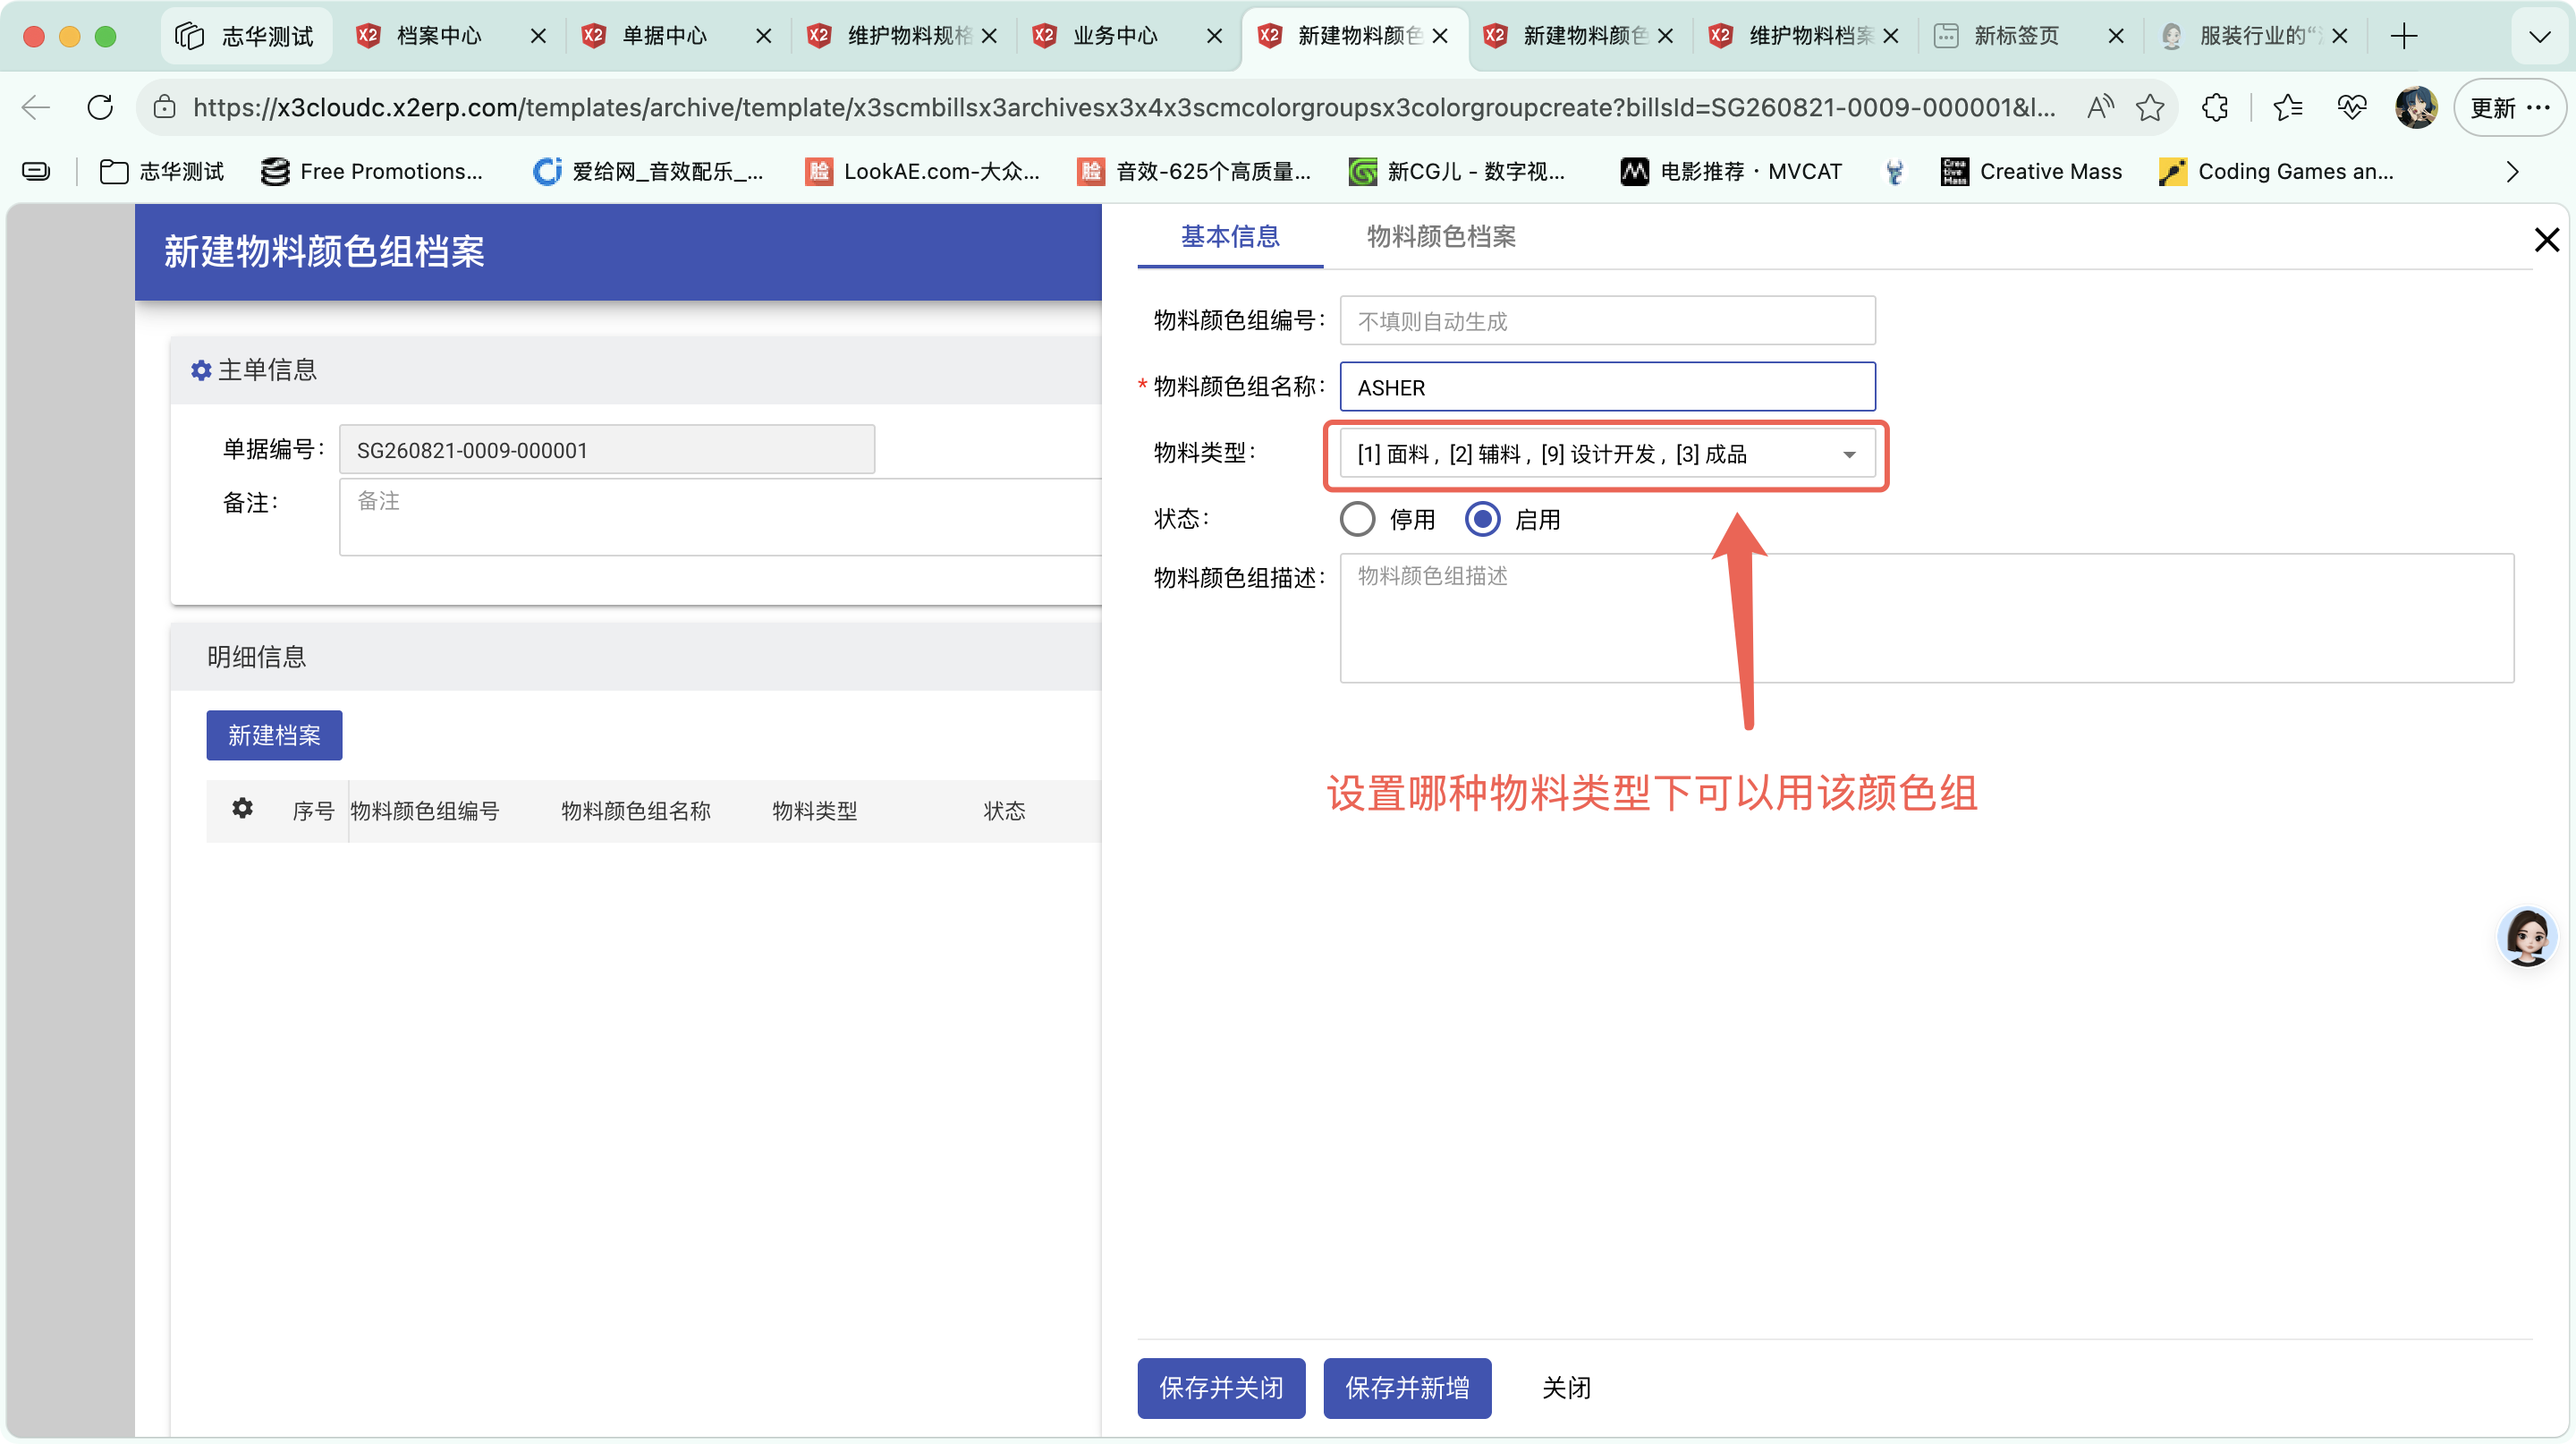This screenshot has width=2576, height=1444.
Task: Click the browser essentials heart icon
Action: [2352, 107]
